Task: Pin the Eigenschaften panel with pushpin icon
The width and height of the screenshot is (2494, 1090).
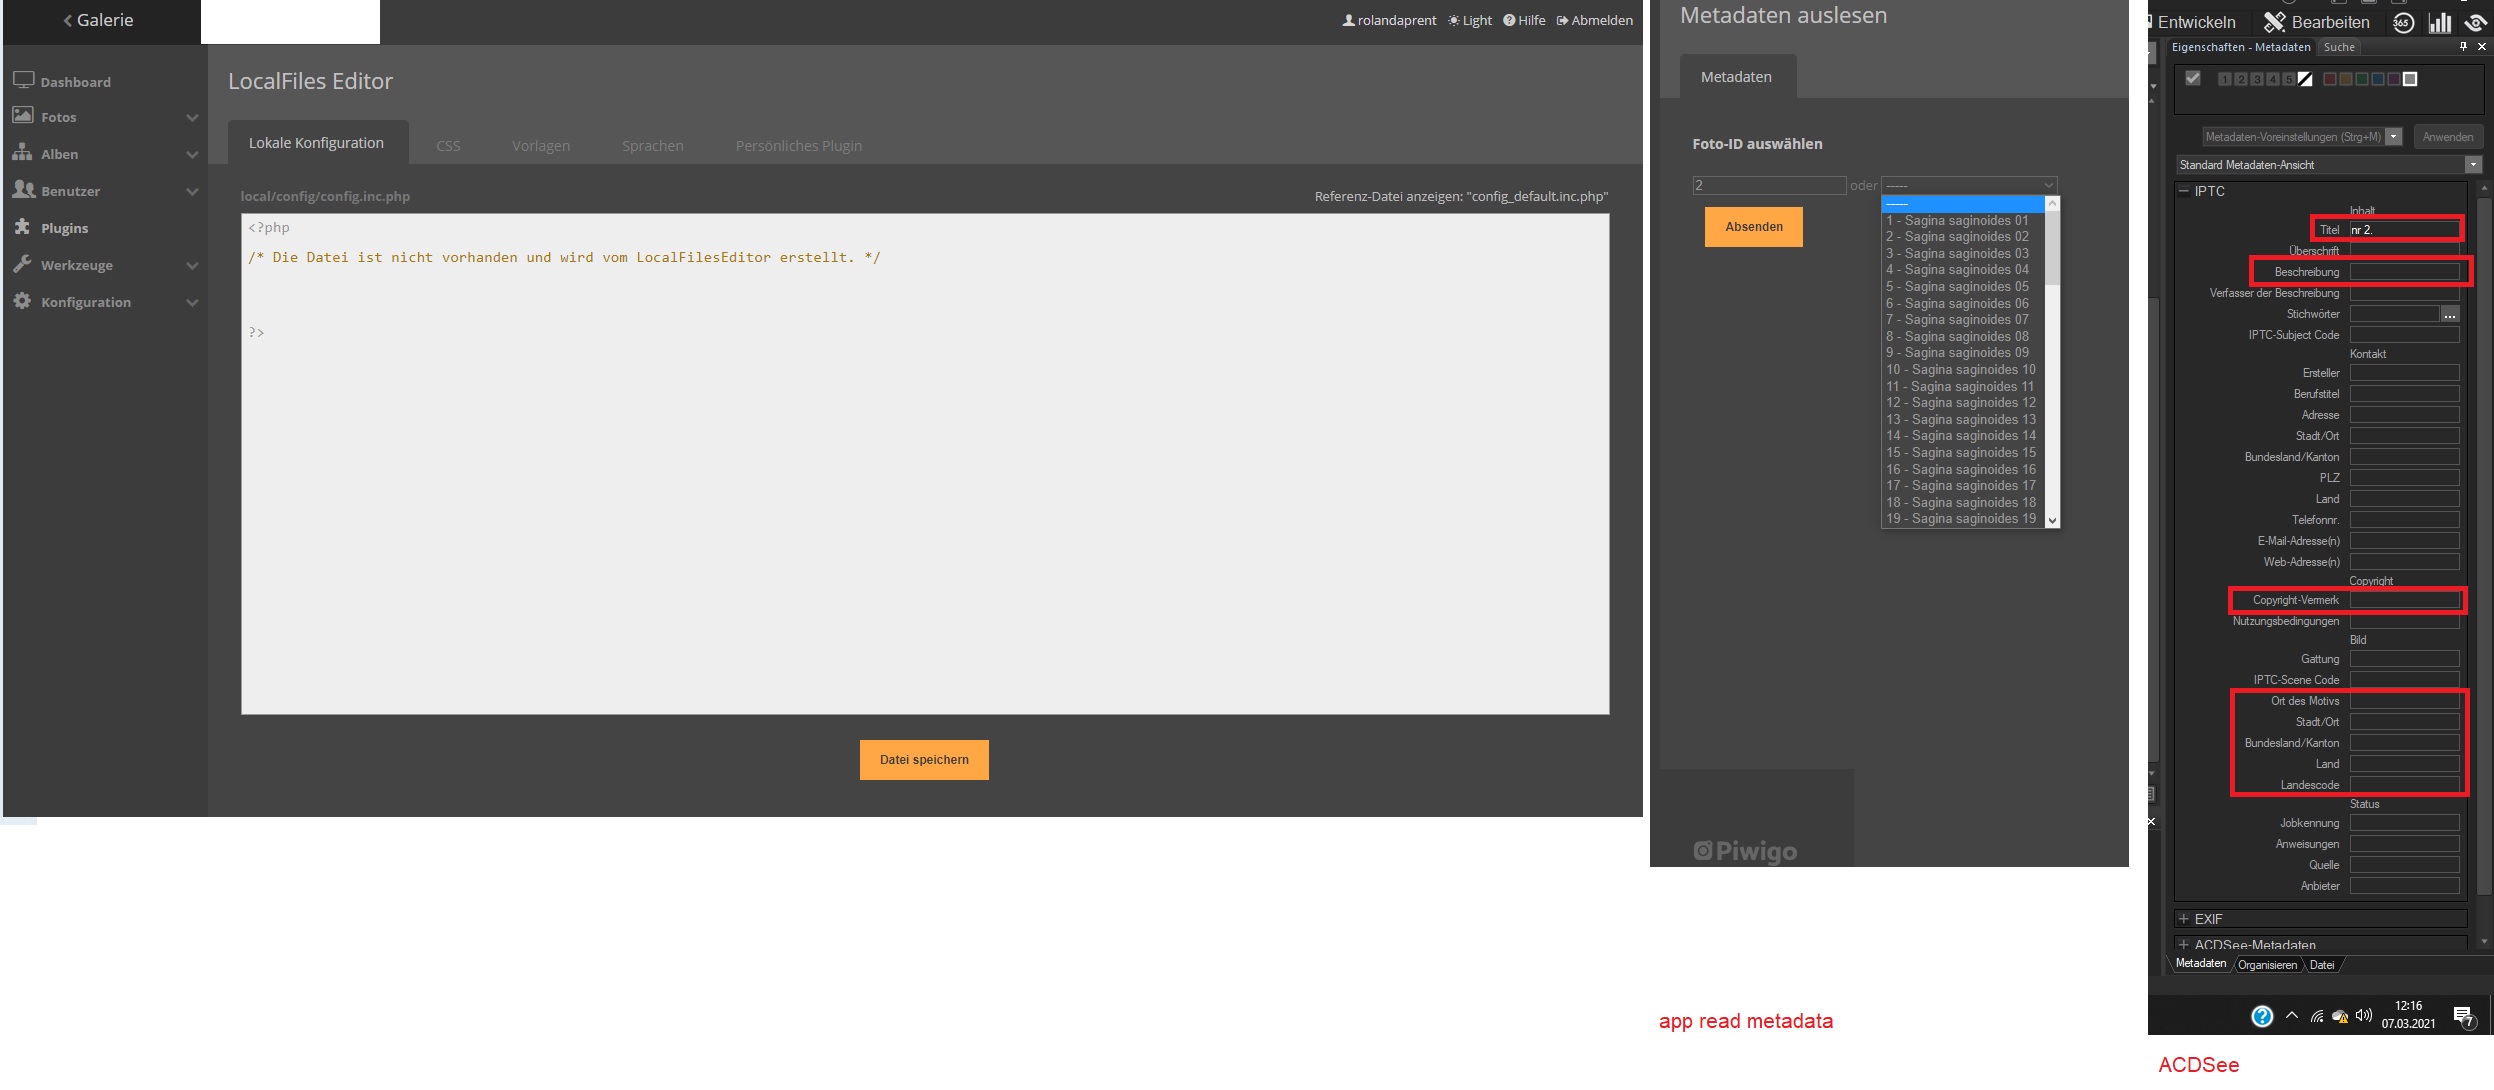Action: 2463,46
